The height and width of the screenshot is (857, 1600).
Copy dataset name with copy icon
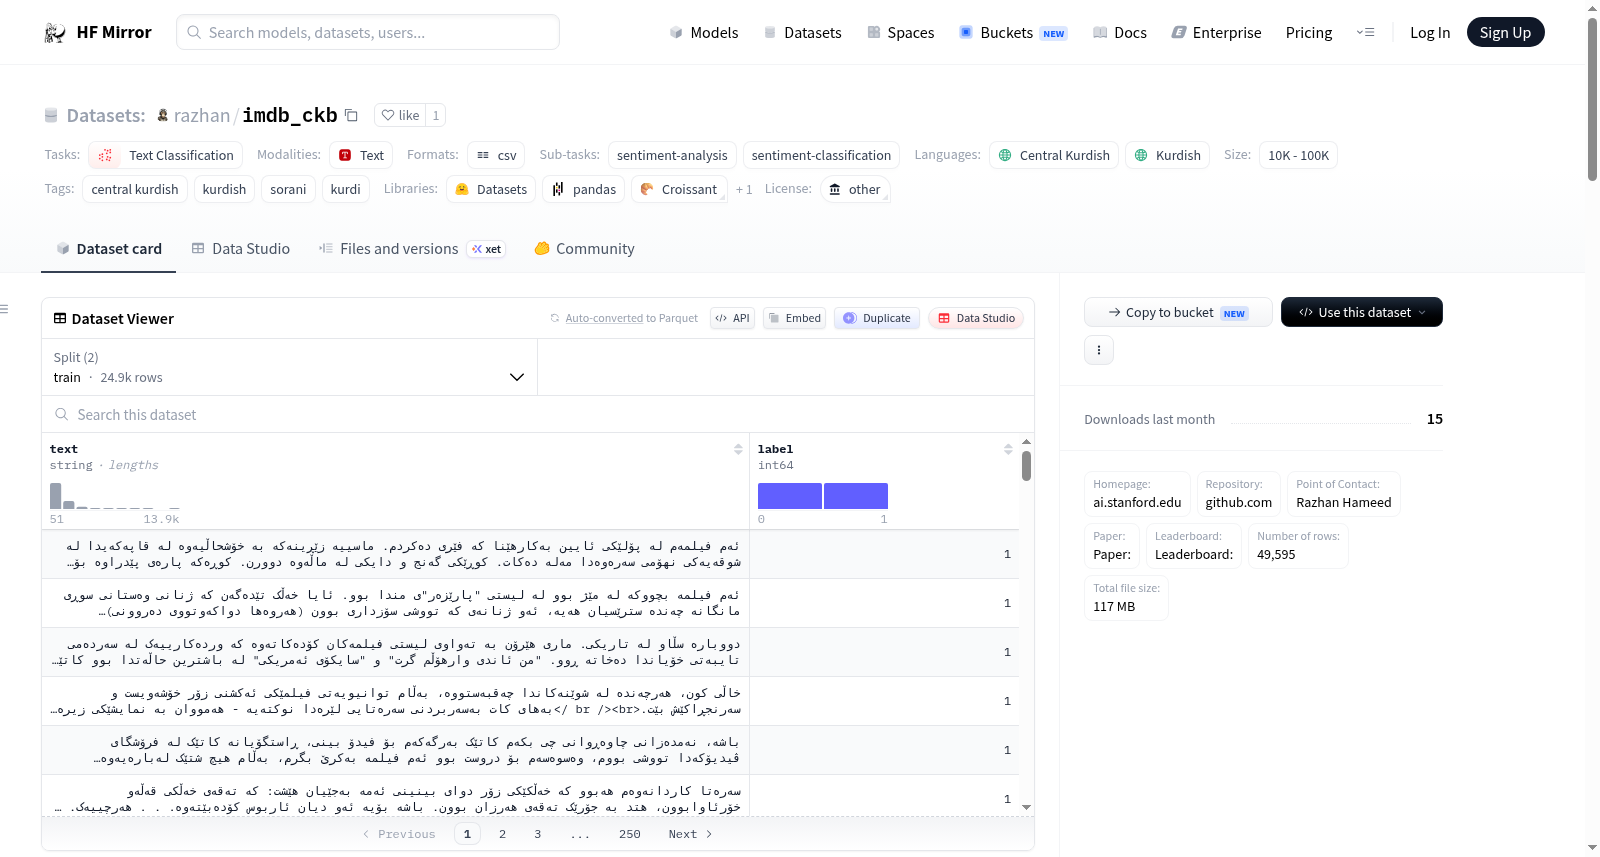pyautogui.click(x=351, y=115)
